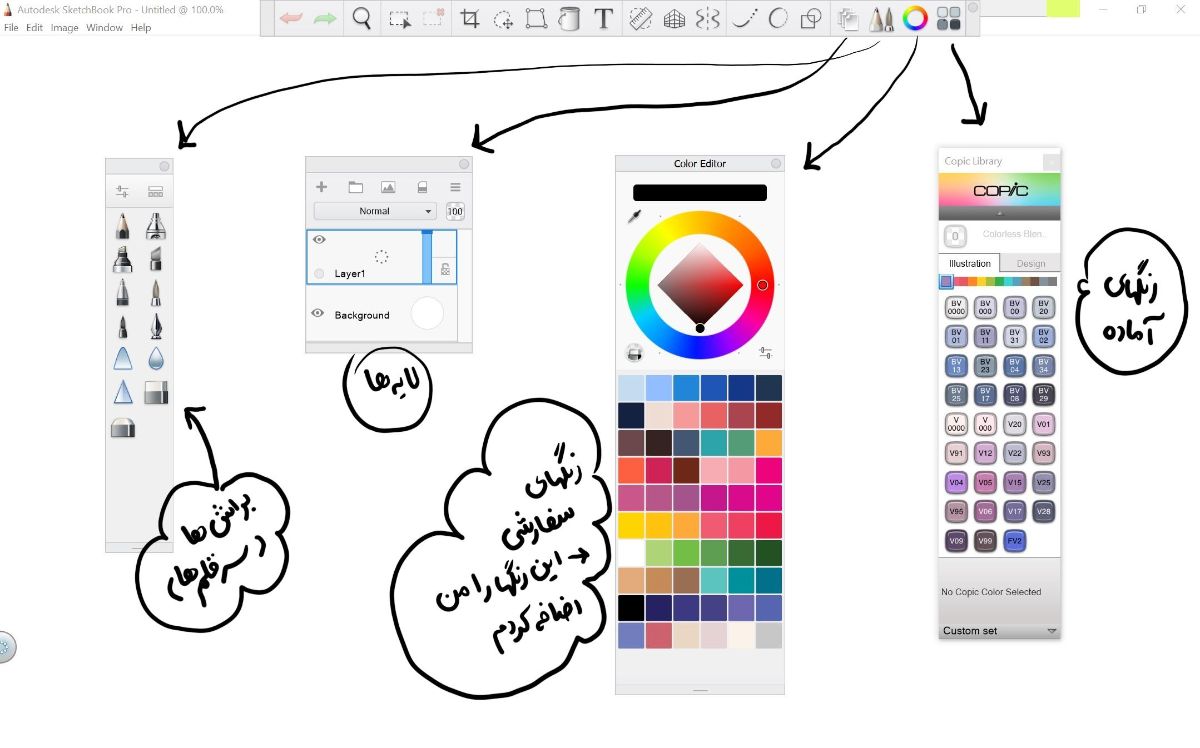Select the Text tool
1200x748 pixels.
coord(603,19)
